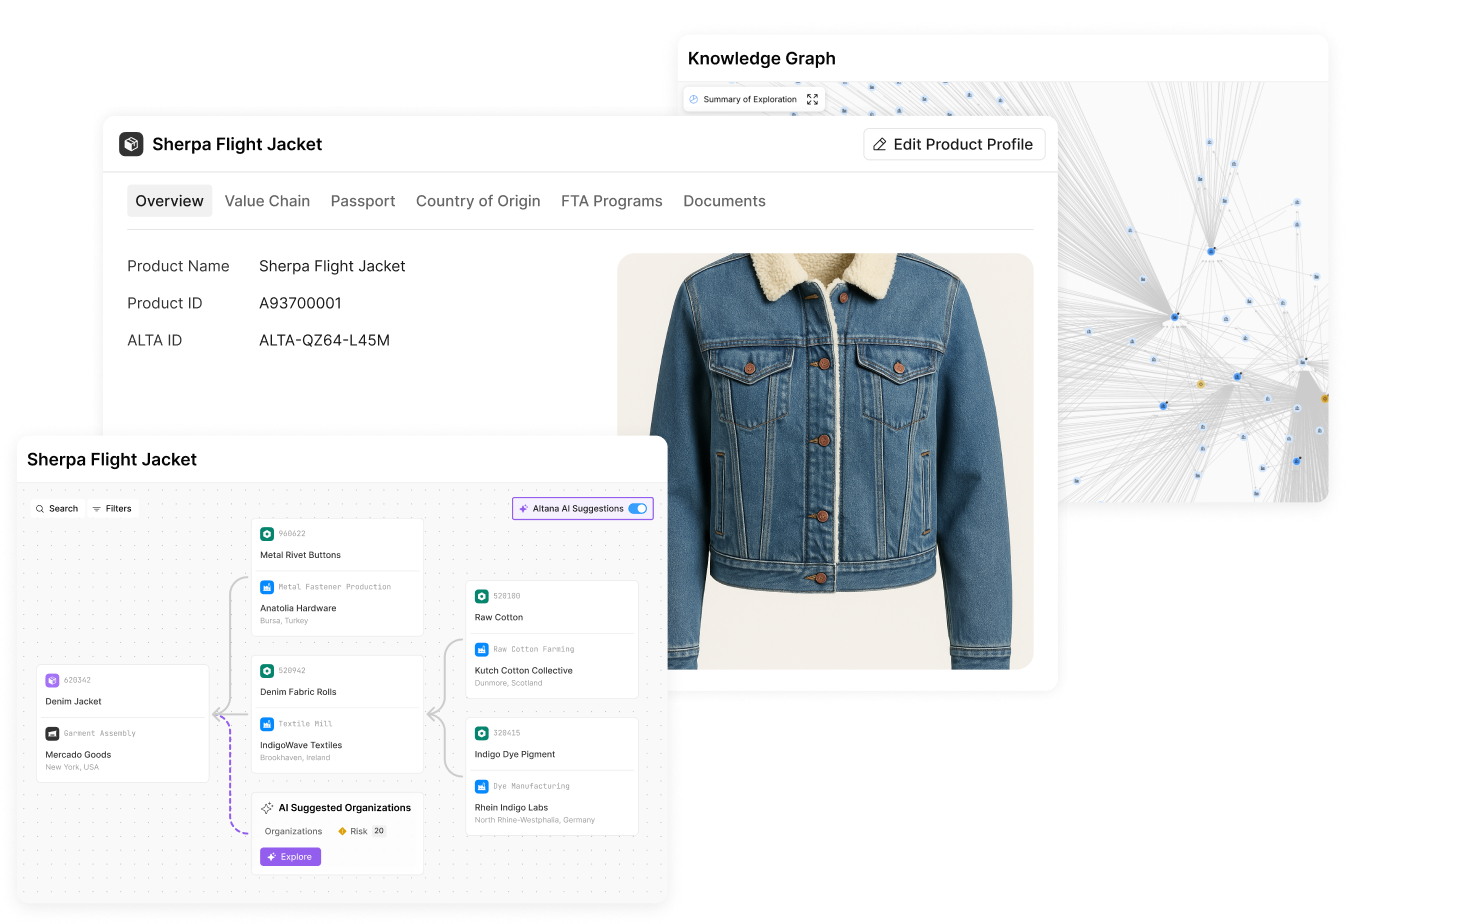Image resolution: width=1472 pixels, height=924 pixels.
Task: Click the blue factory icon beside Textile Mill
Action: tap(267, 724)
